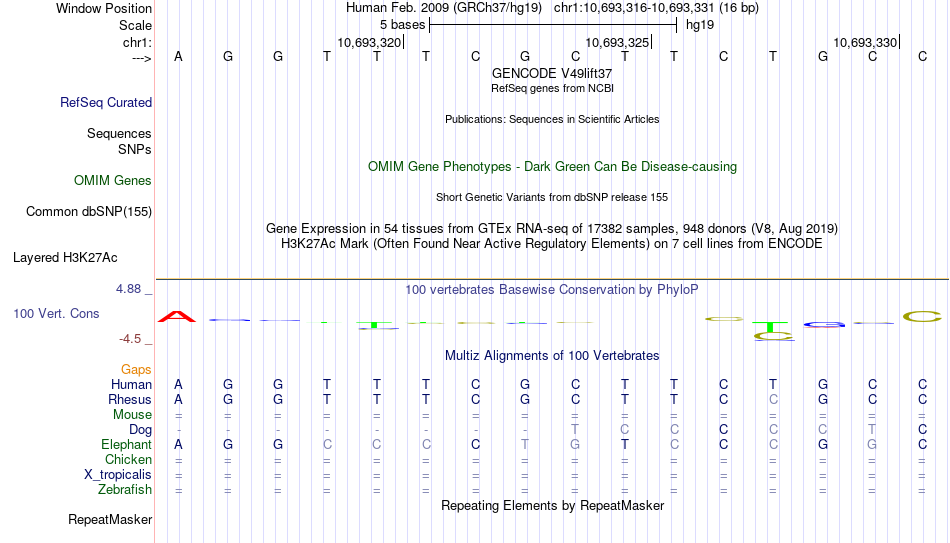Click the red A conservation logo letter
The image size is (950, 543).
click(x=177, y=316)
